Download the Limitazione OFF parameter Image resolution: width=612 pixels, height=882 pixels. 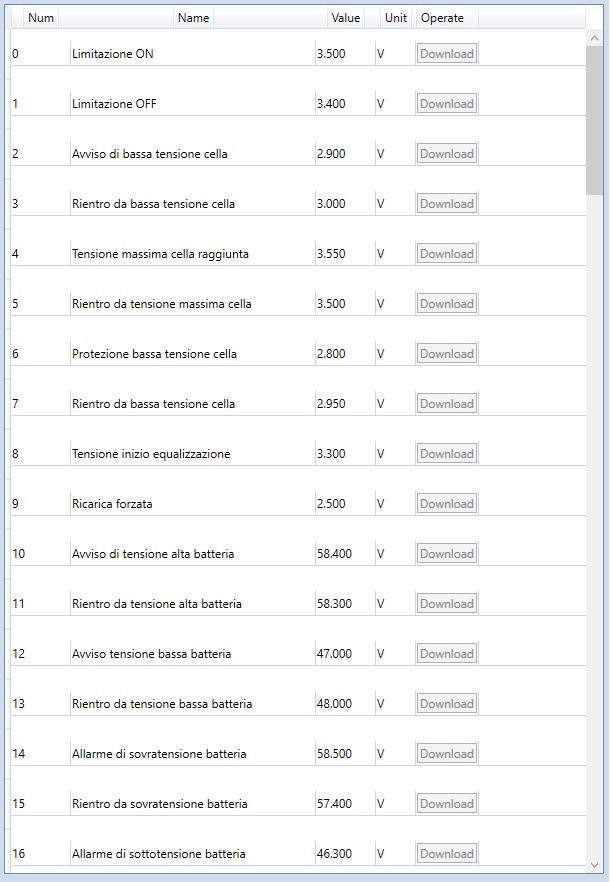click(446, 104)
